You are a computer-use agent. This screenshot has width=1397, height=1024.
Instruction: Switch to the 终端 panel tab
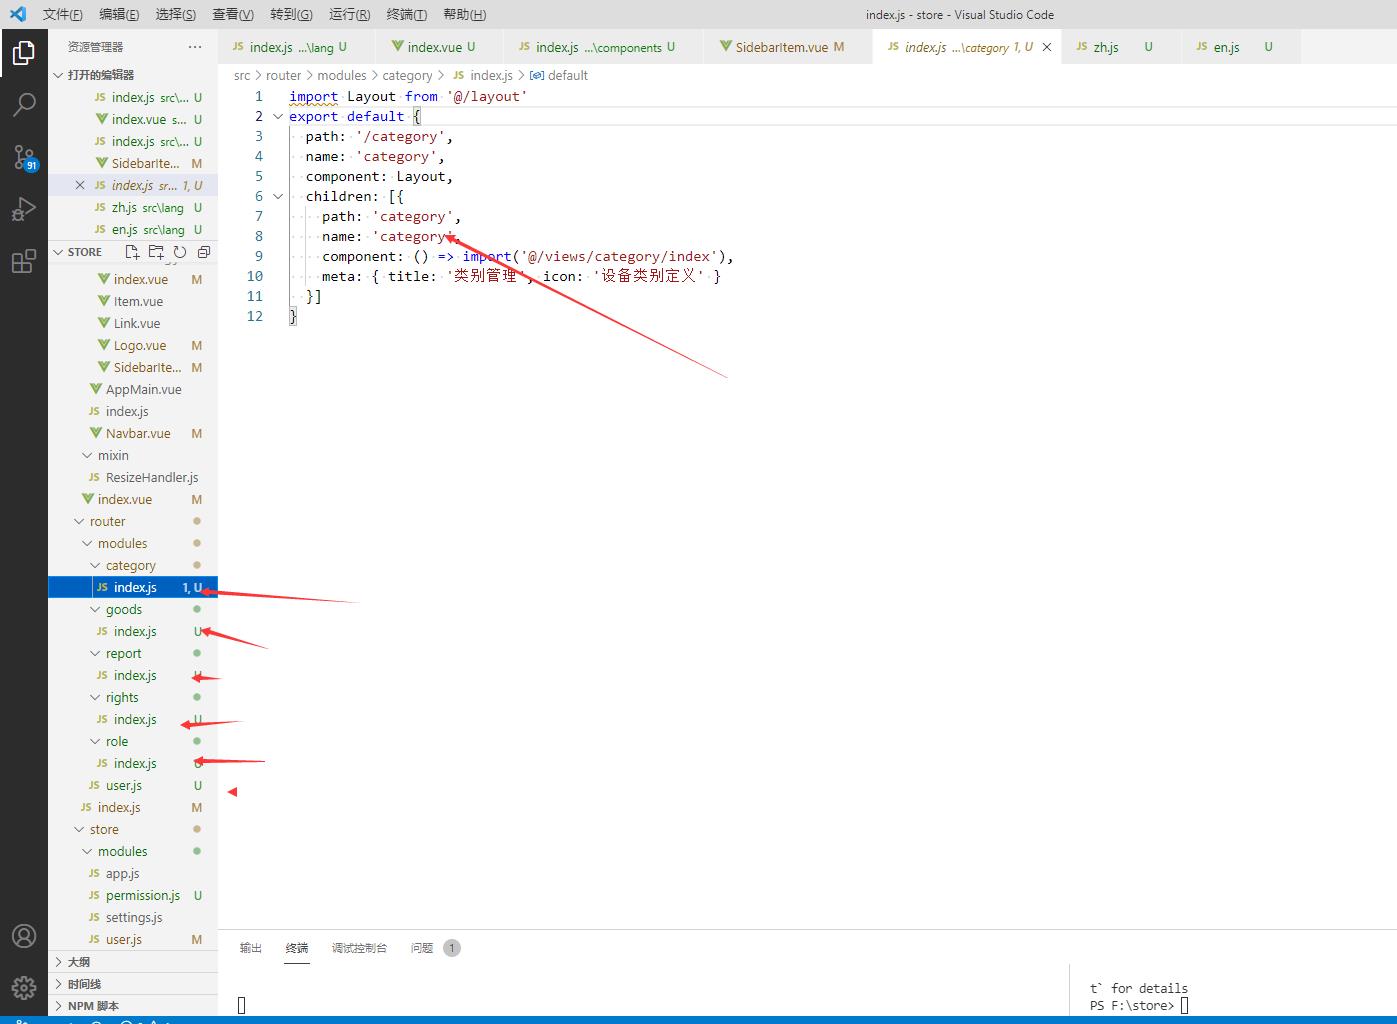(x=297, y=948)
